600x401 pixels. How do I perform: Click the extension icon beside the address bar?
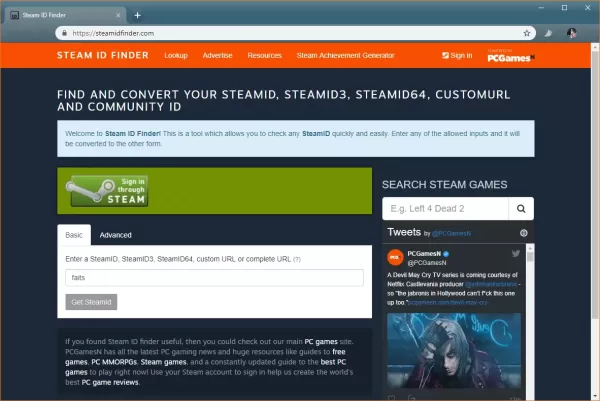[x=548, y=33]
